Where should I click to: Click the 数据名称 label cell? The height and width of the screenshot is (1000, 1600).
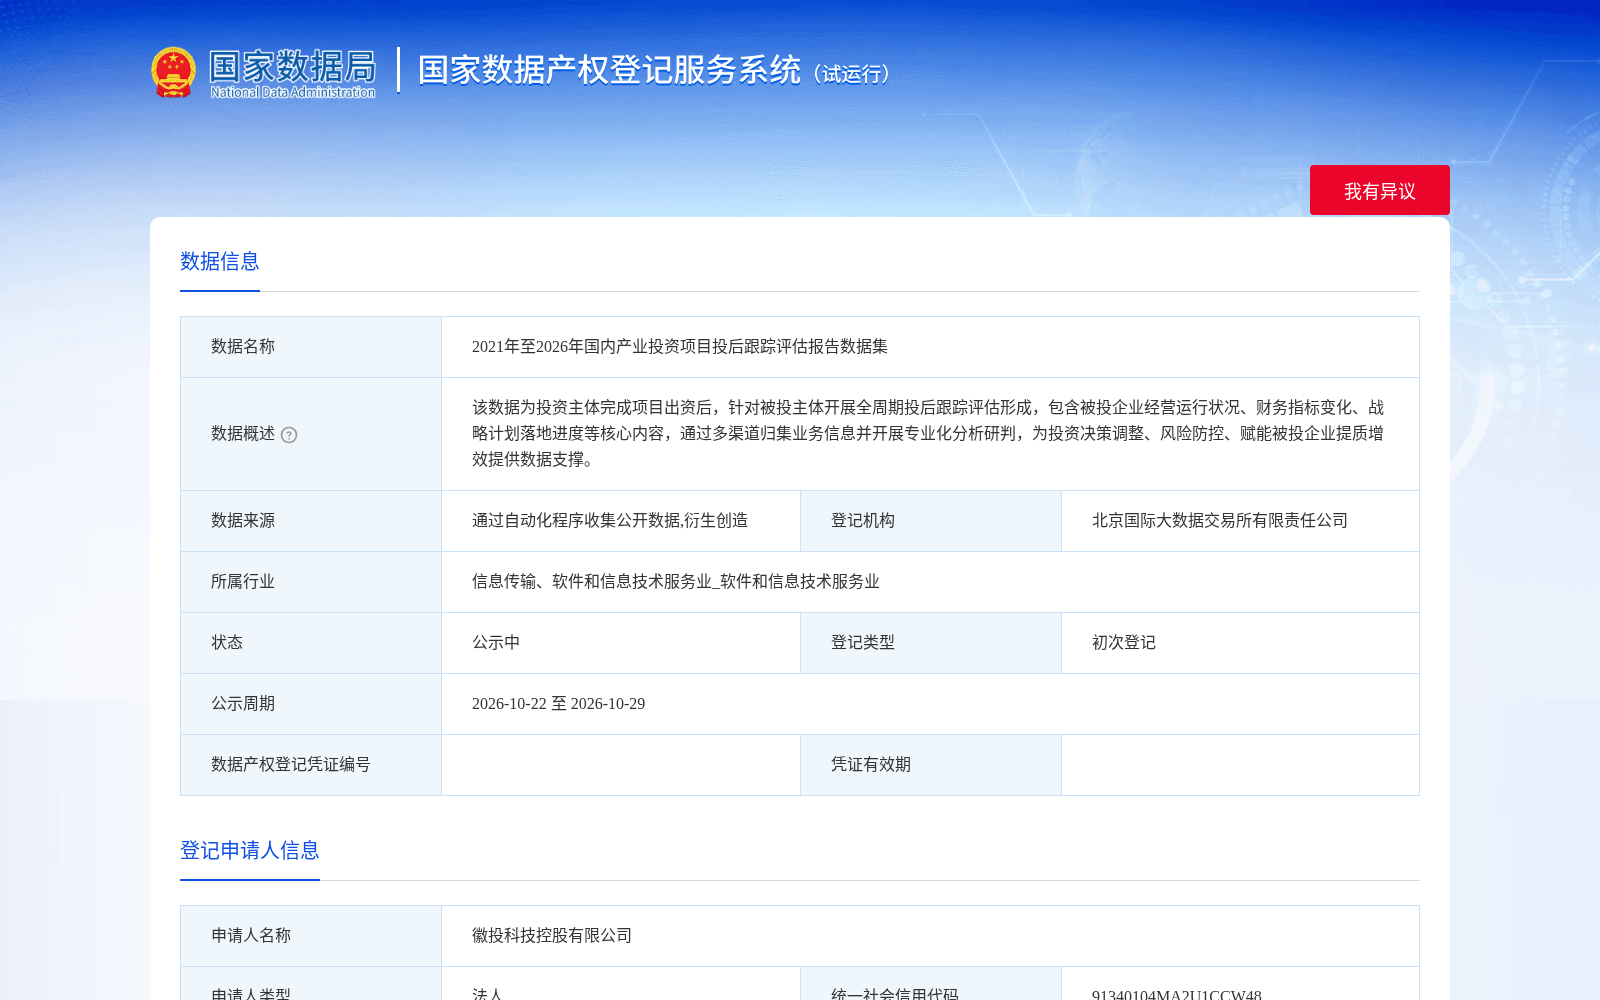point(311,347)
